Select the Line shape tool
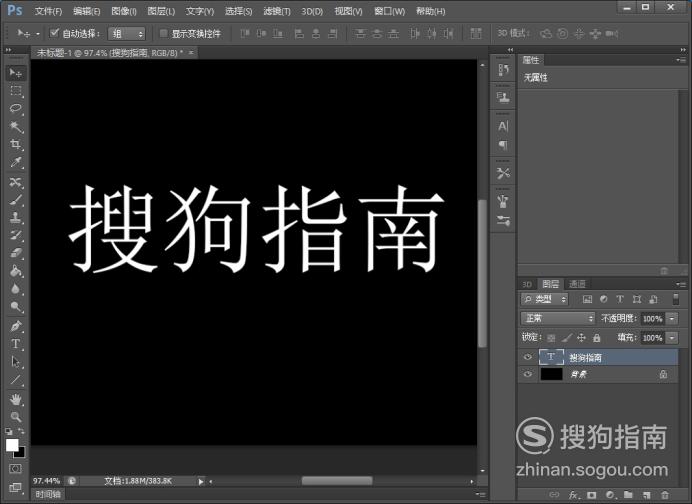692x504 pixels. point(16,380)
